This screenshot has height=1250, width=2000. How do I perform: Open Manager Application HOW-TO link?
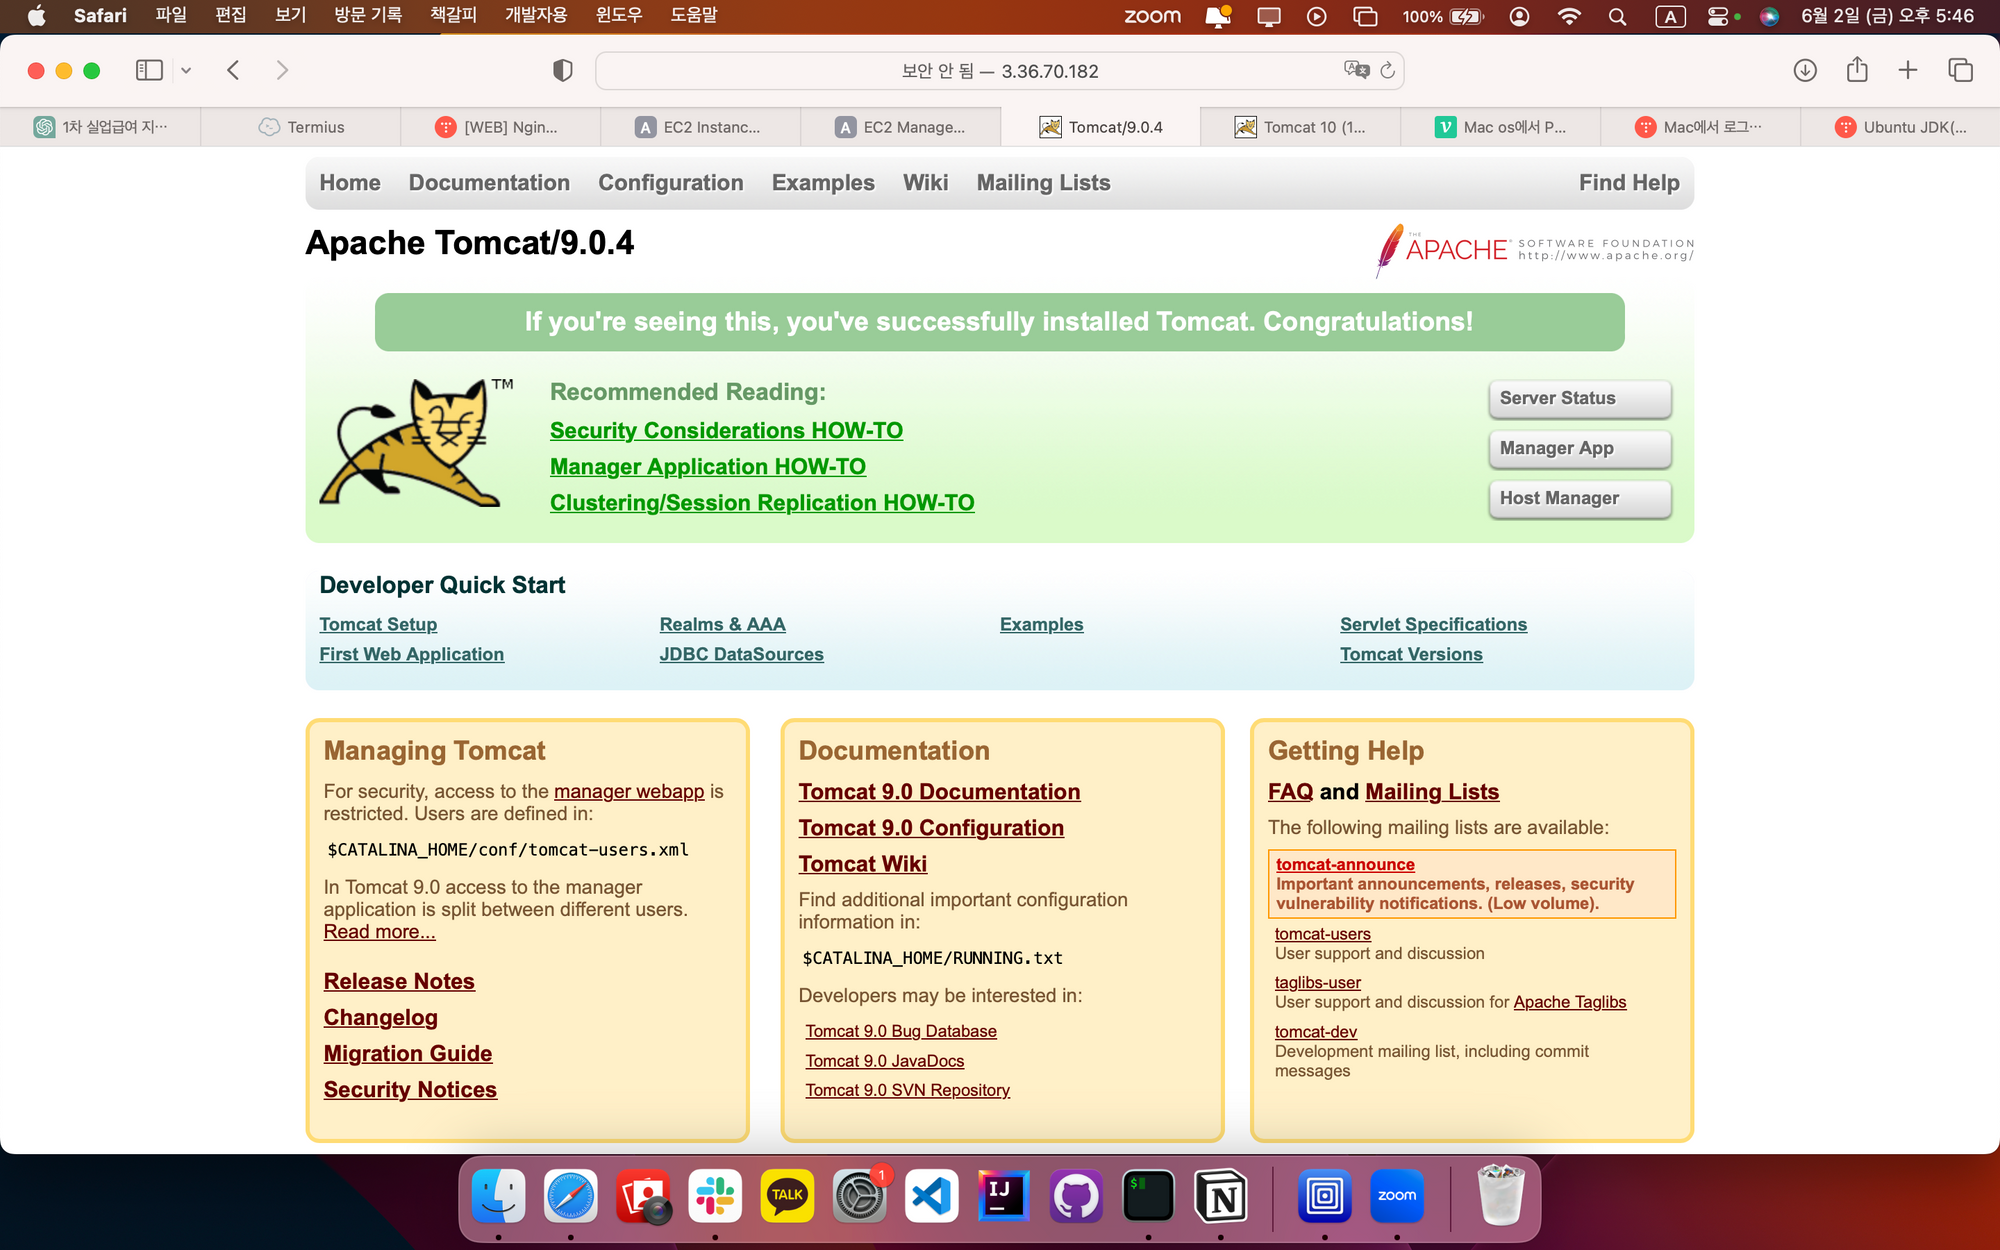coord(708,467)
